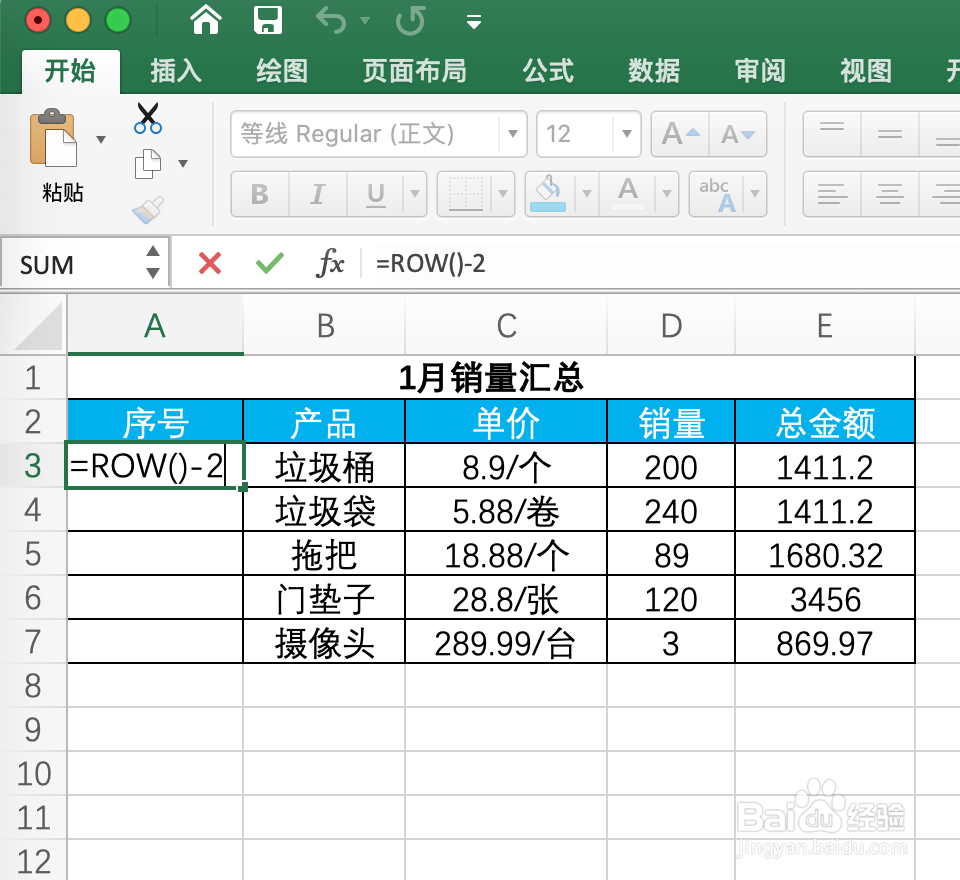Open the font name dropdown

coord(512,134)
